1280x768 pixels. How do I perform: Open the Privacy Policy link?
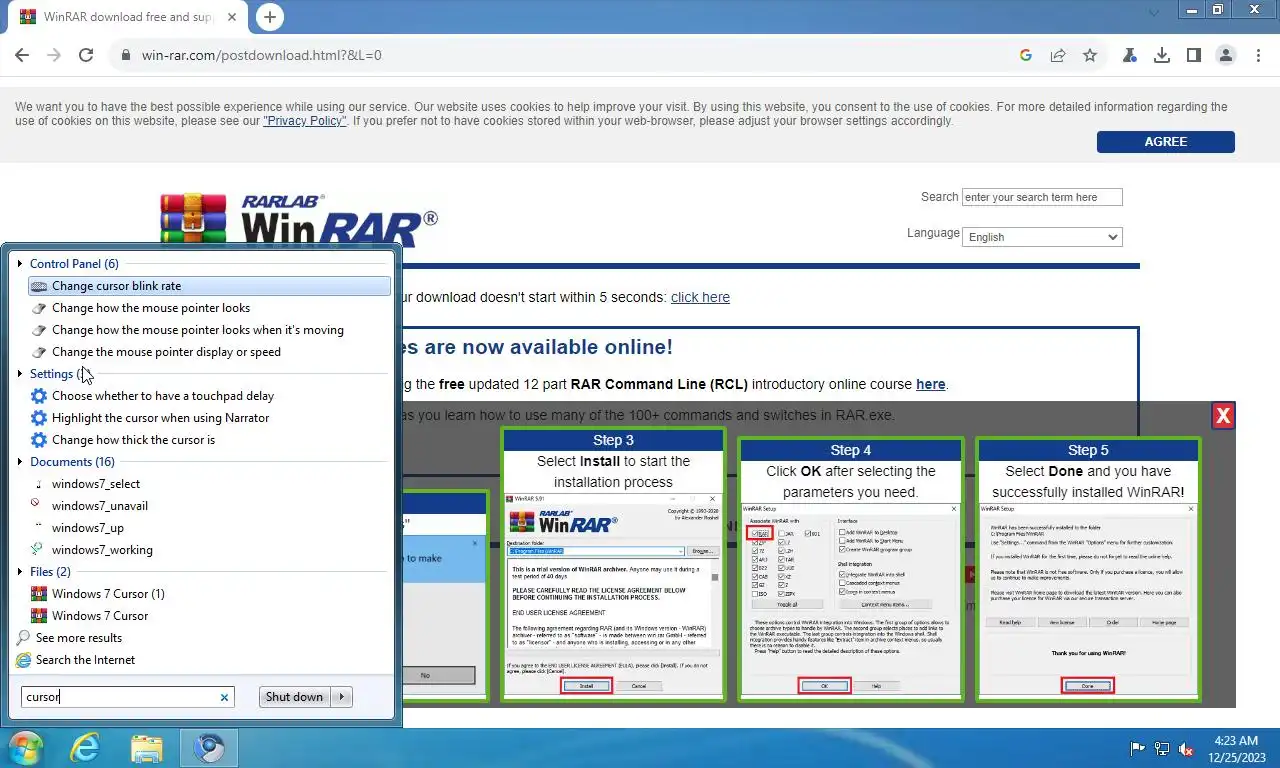(x=305, y=121)
